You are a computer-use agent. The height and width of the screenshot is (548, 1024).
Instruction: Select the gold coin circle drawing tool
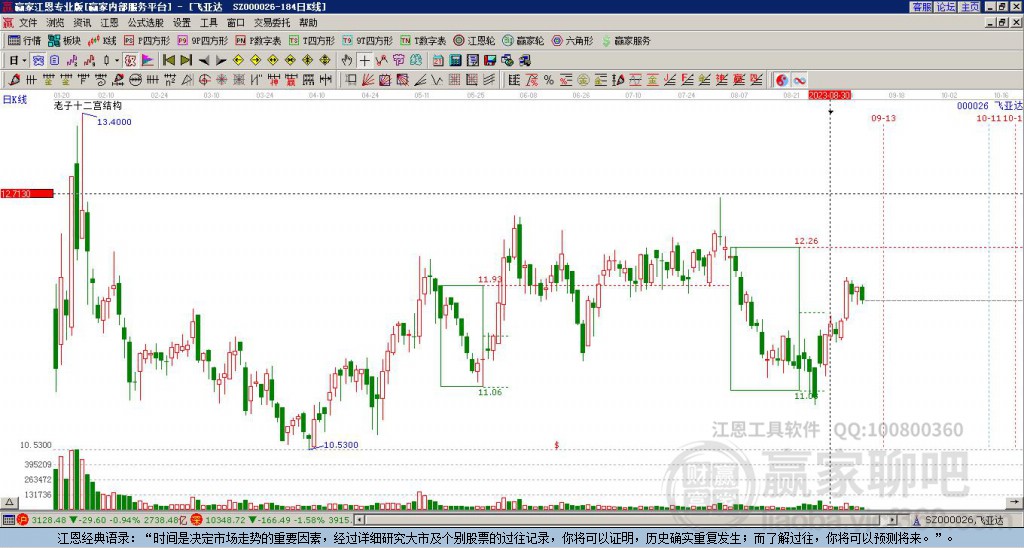[583, 80]
